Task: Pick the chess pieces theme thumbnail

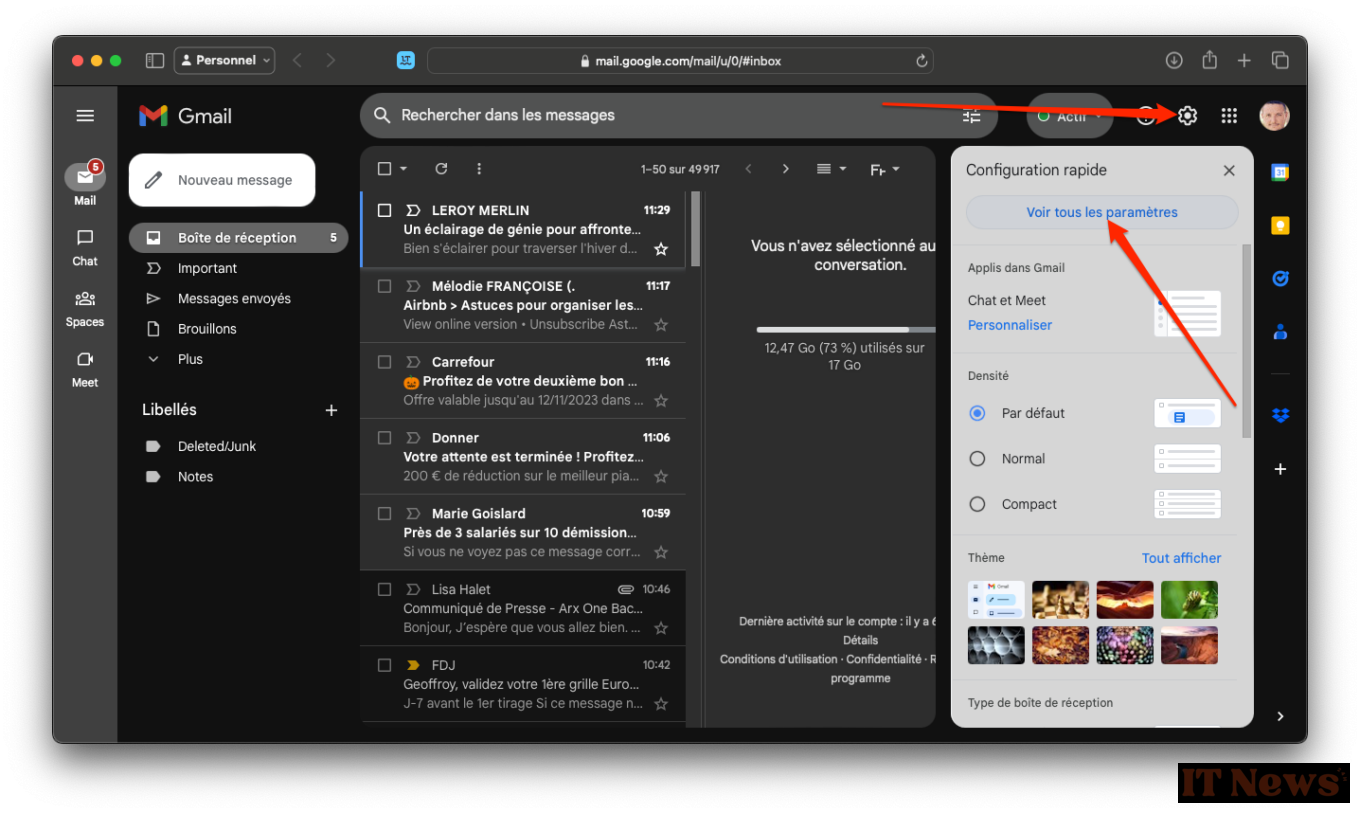Action: click(x=1060, y=600)
